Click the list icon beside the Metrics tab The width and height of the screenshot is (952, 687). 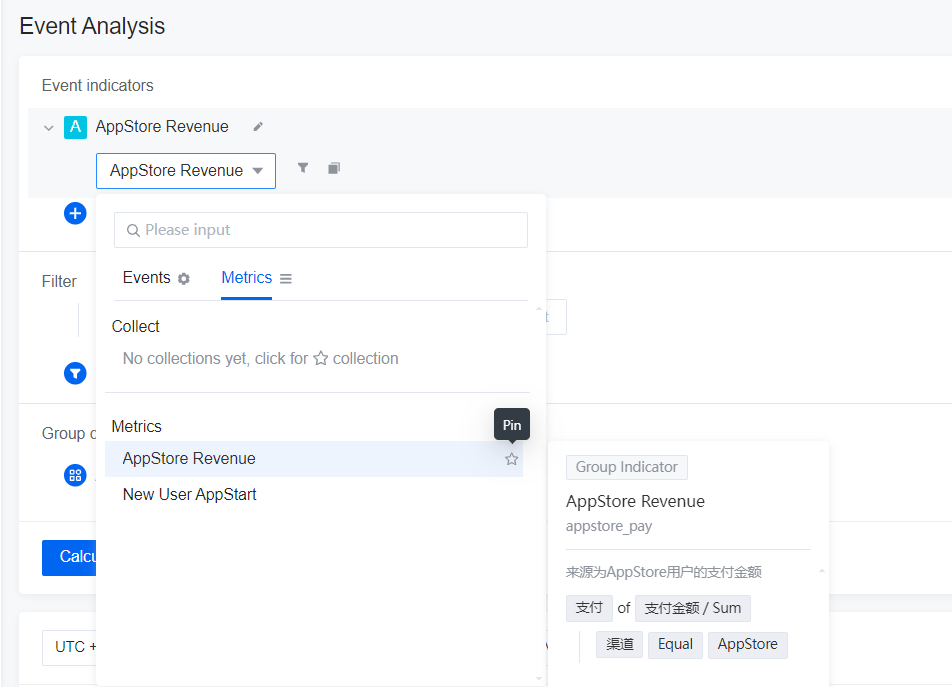285,277
